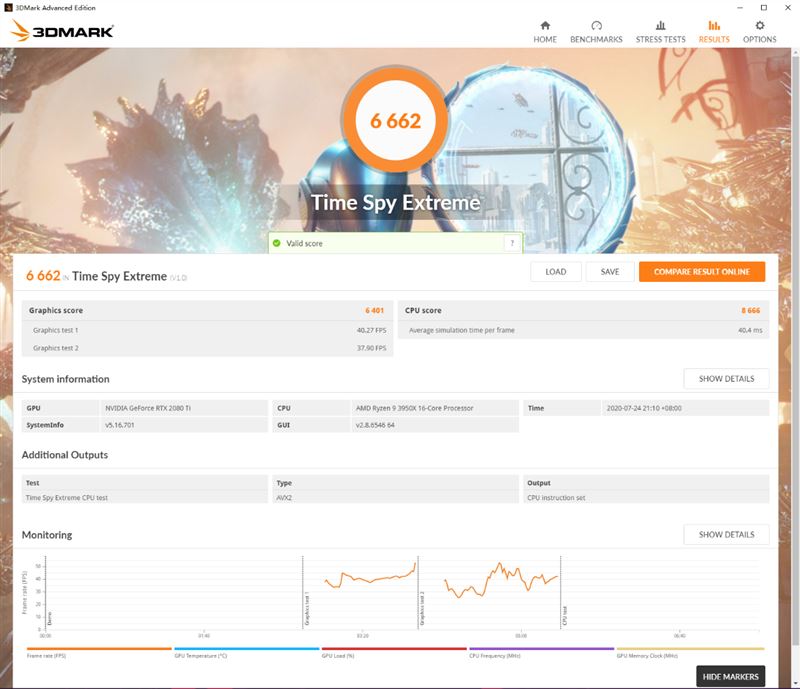This screenshot has height=689, width=800.
Task: Maximize the 3DMark window
Action: point(764,8)
